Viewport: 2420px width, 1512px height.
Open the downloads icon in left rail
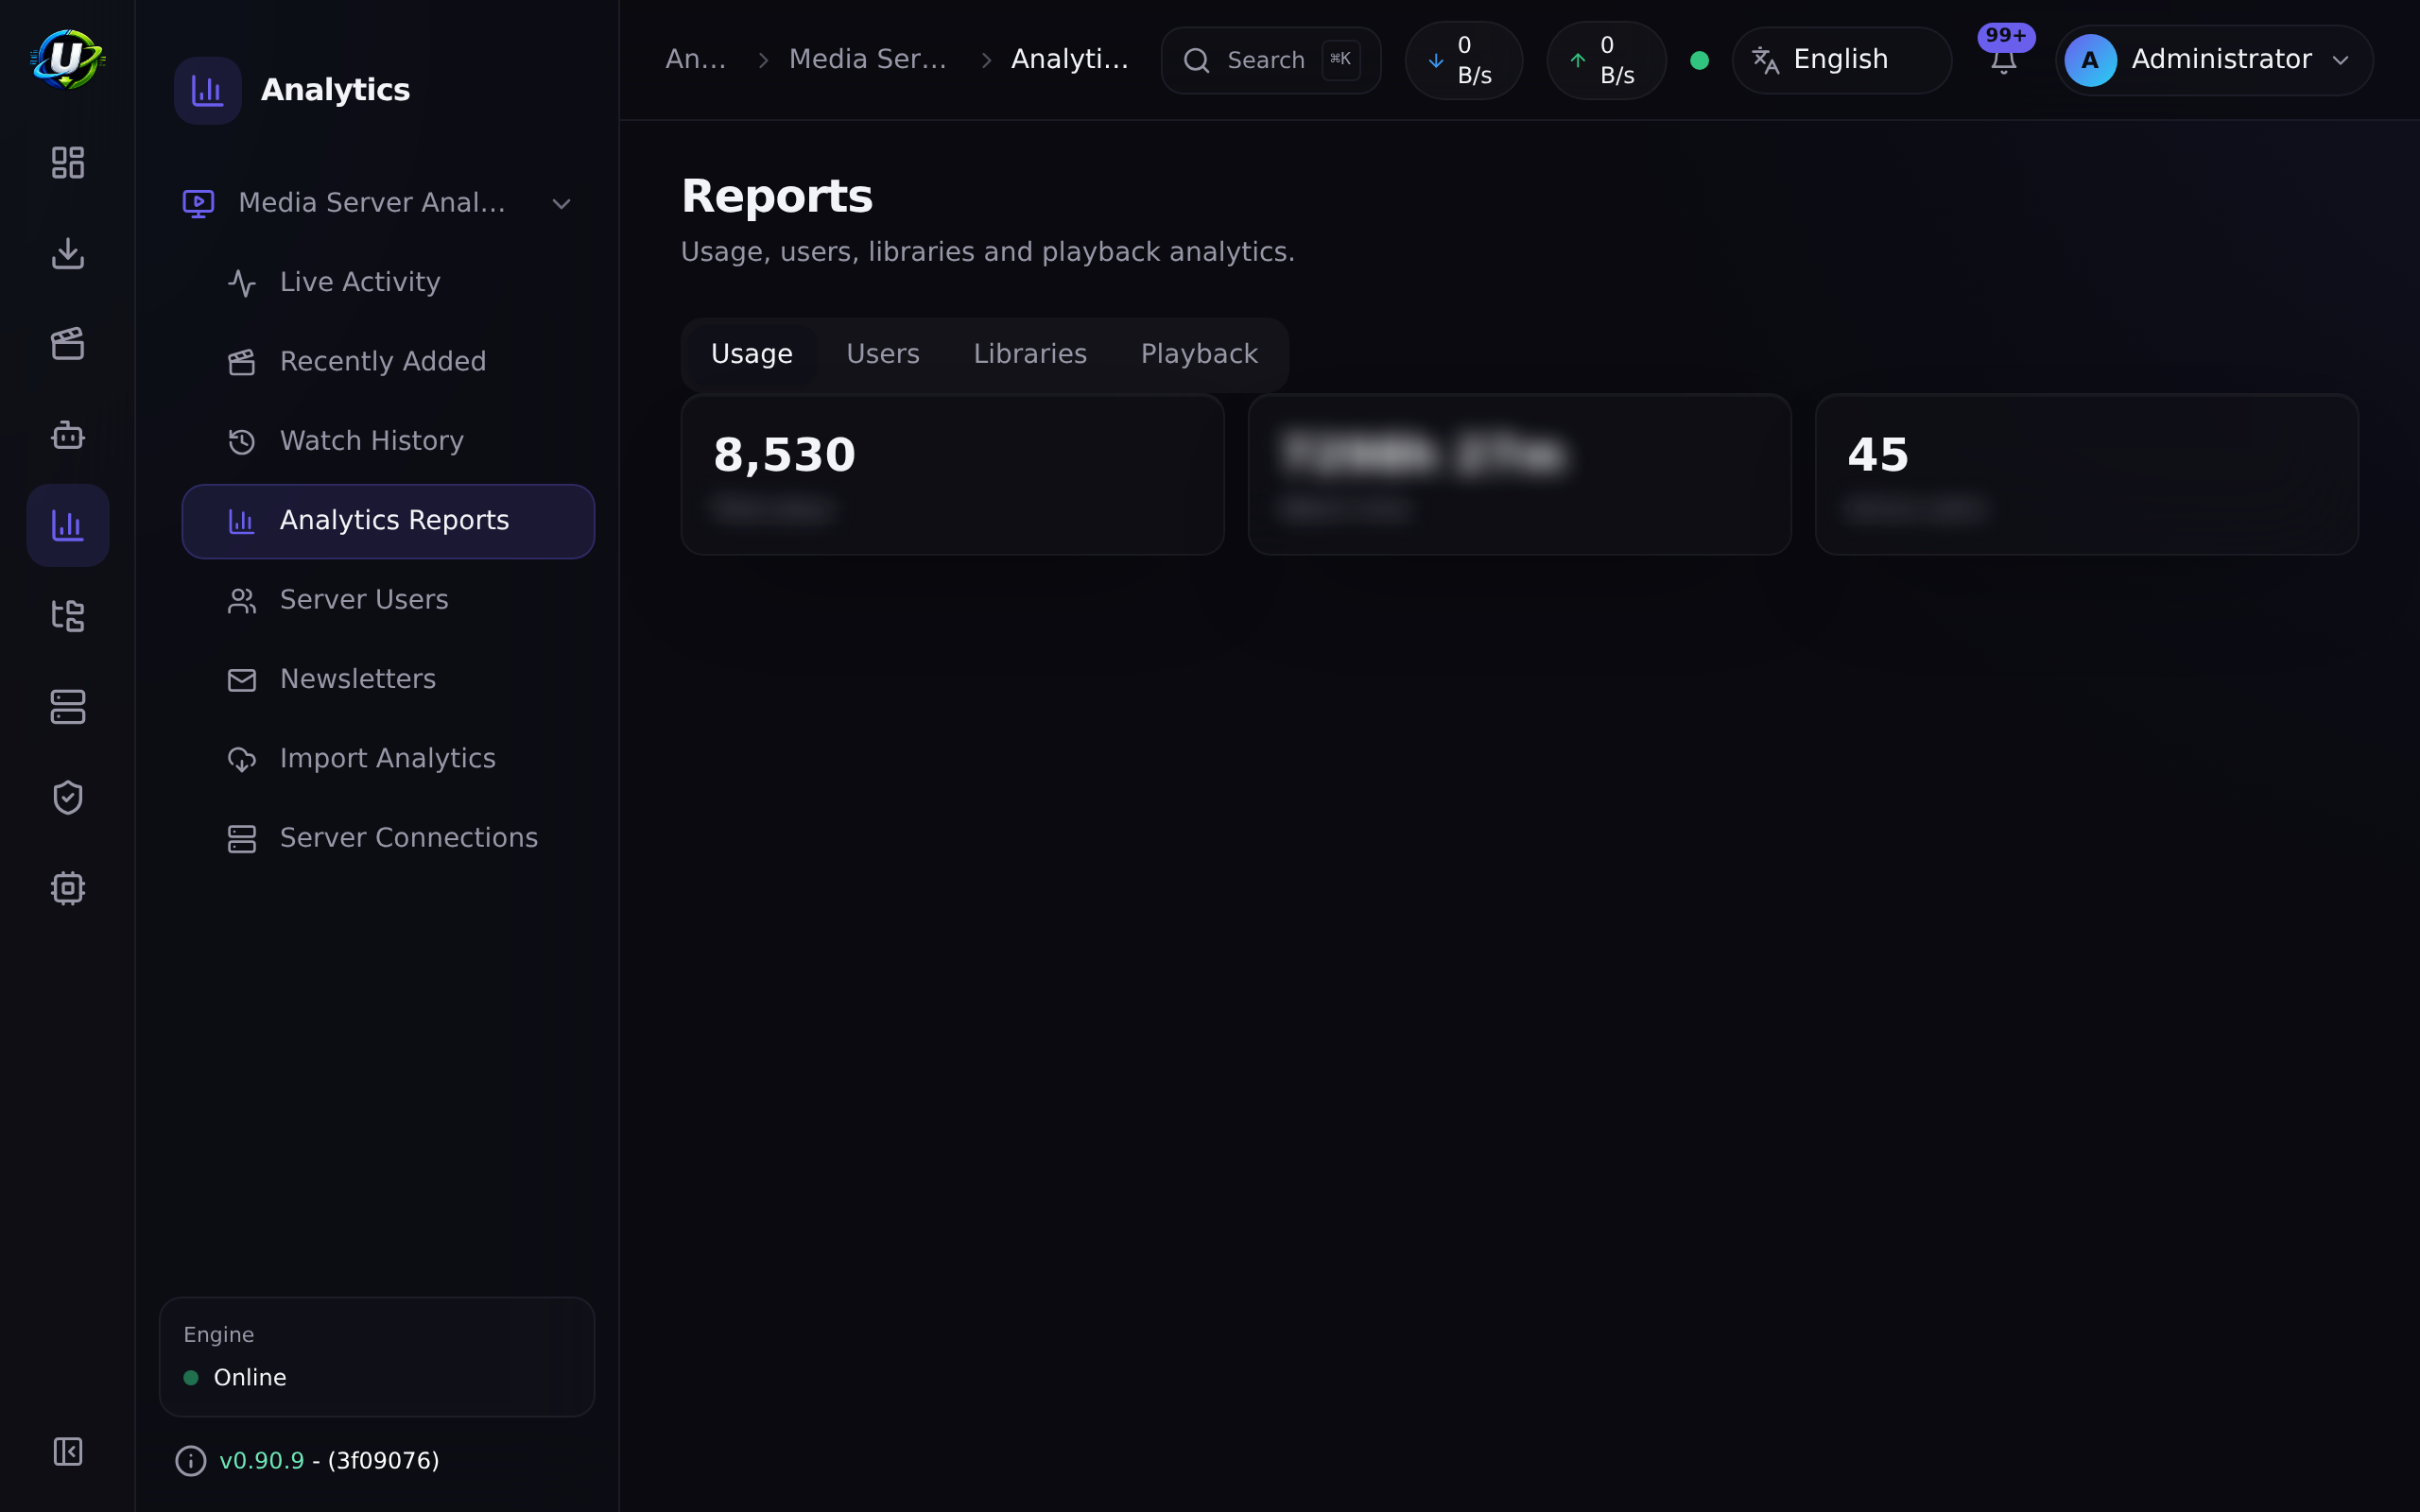tap(68, 253)
